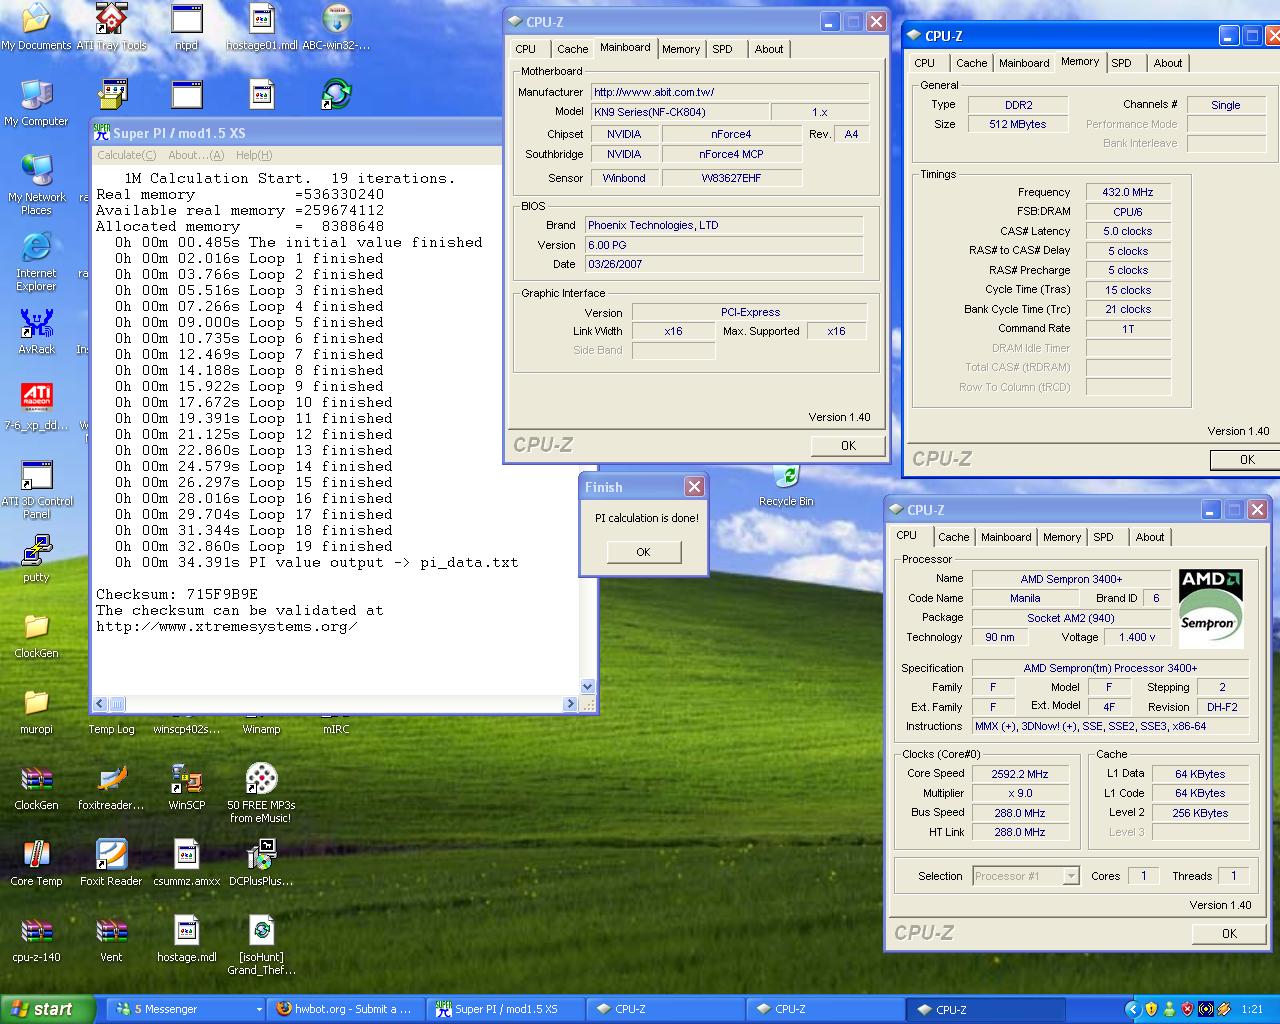Click Super PI horizontal scrollbar left arrow
Screen dimensions: 1280x1024
click(x=100, y=704)
